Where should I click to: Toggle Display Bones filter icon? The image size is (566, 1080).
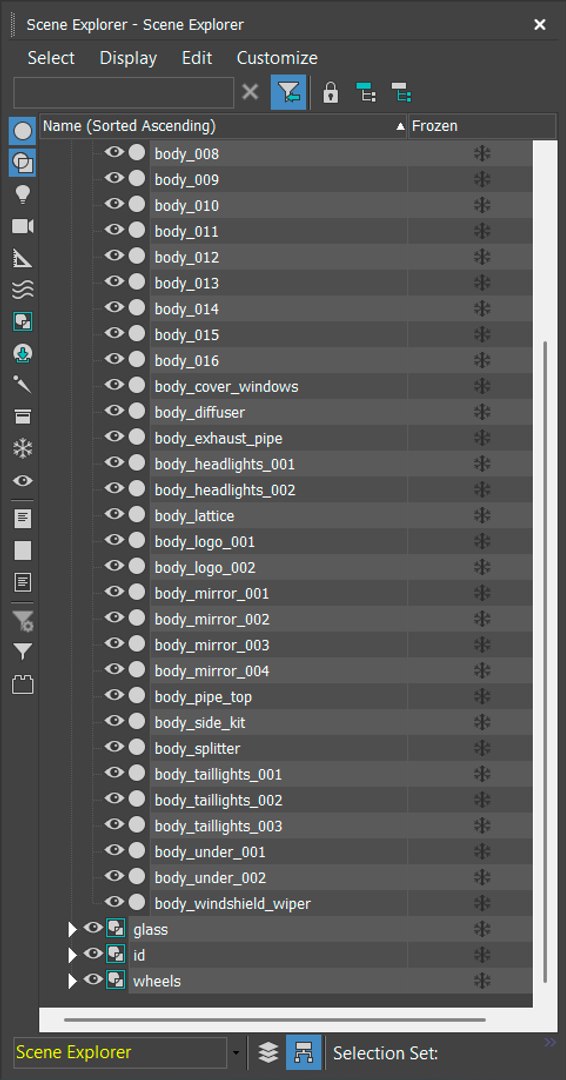23,384
